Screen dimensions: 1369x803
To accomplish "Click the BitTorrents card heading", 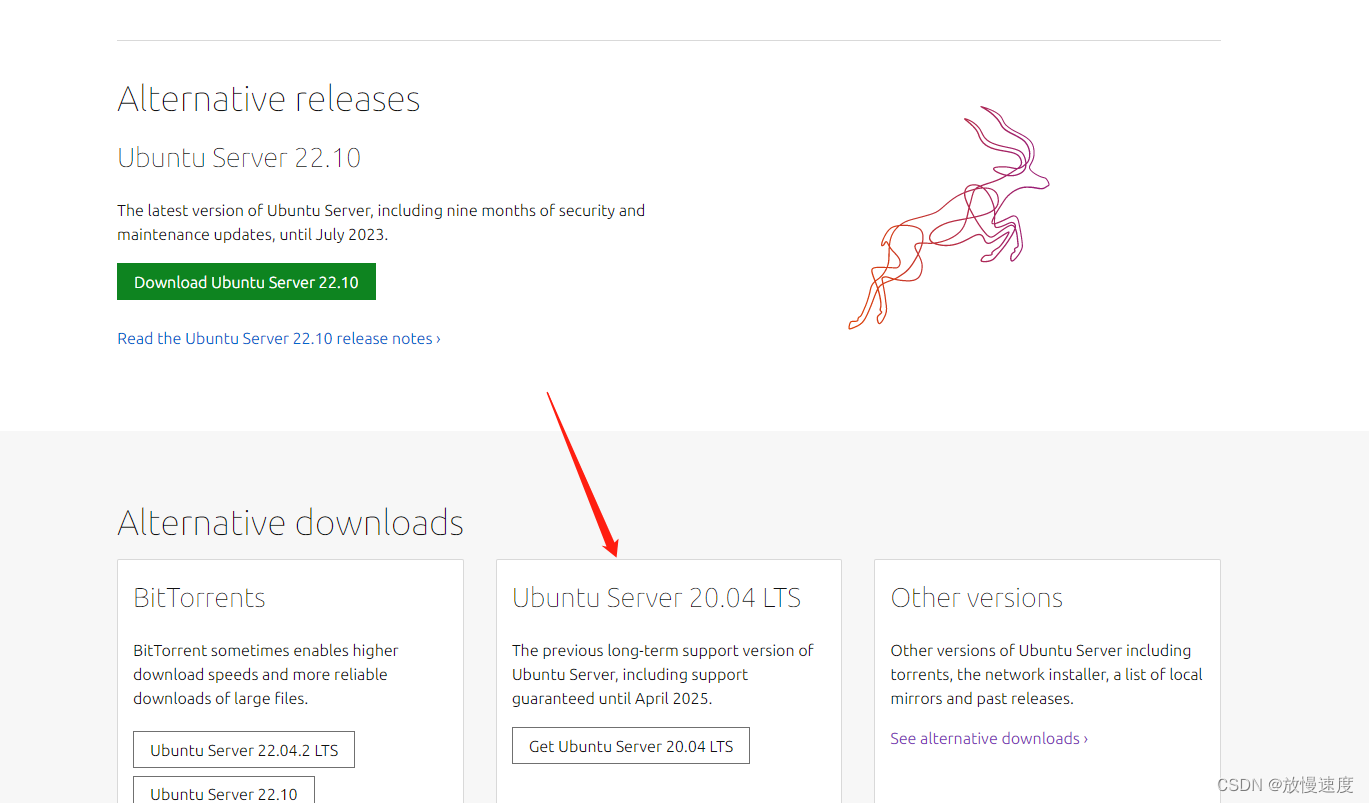I will tap(199, 598).
